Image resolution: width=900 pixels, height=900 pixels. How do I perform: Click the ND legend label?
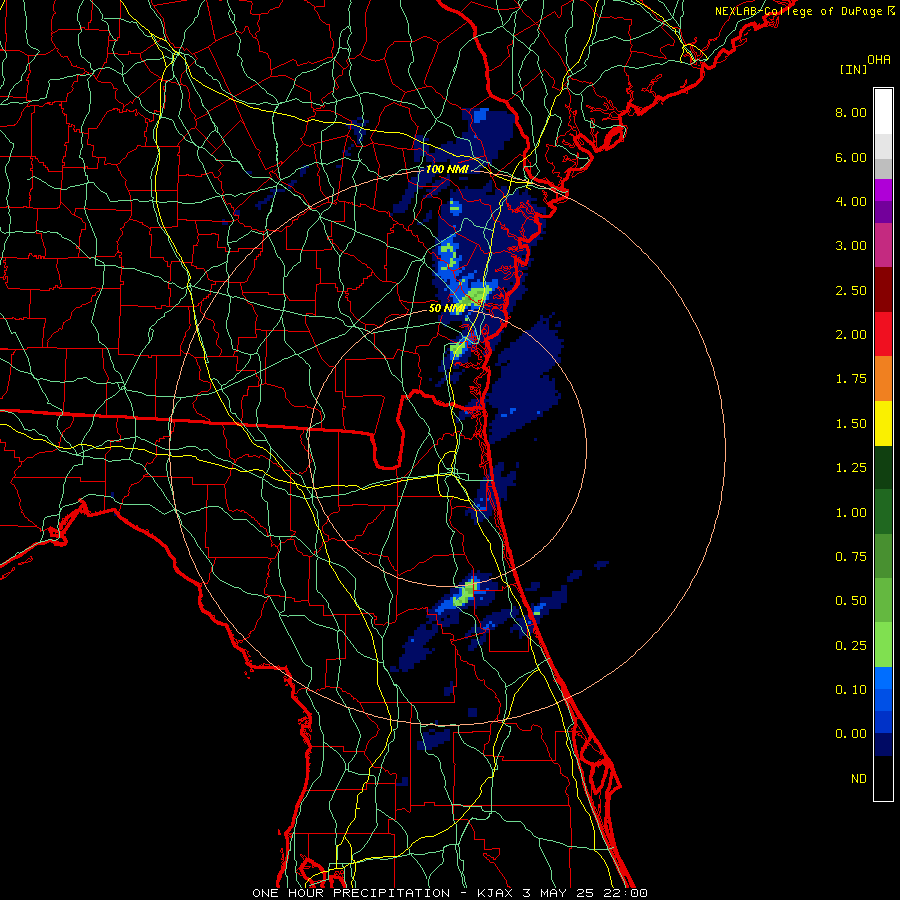[x=859, y=779]
